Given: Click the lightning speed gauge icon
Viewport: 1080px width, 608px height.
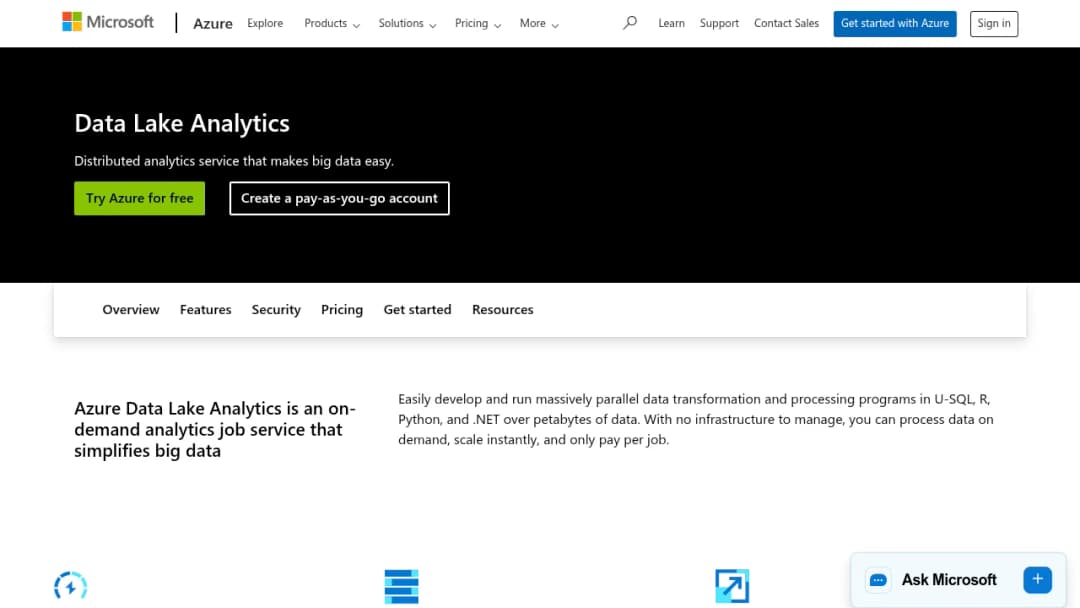Looking at the screenshot, I should (70, 586).
